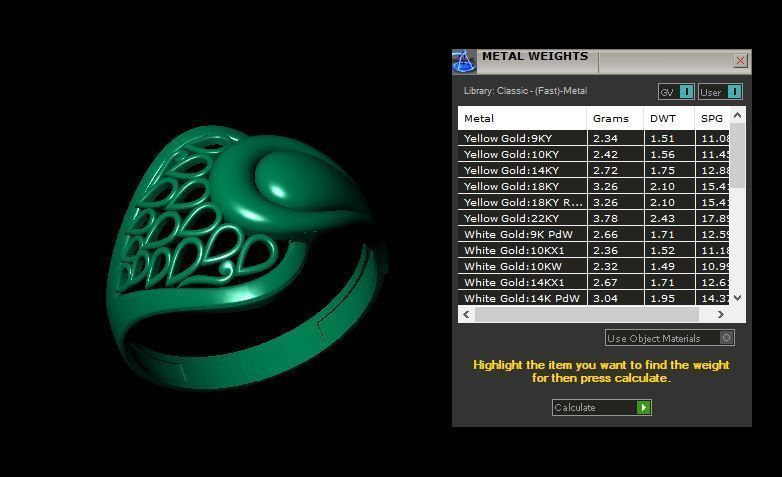Viewport: 782px width, 477px height.
Task: Toggle the User library switch
Action: (x=720, y=92)
